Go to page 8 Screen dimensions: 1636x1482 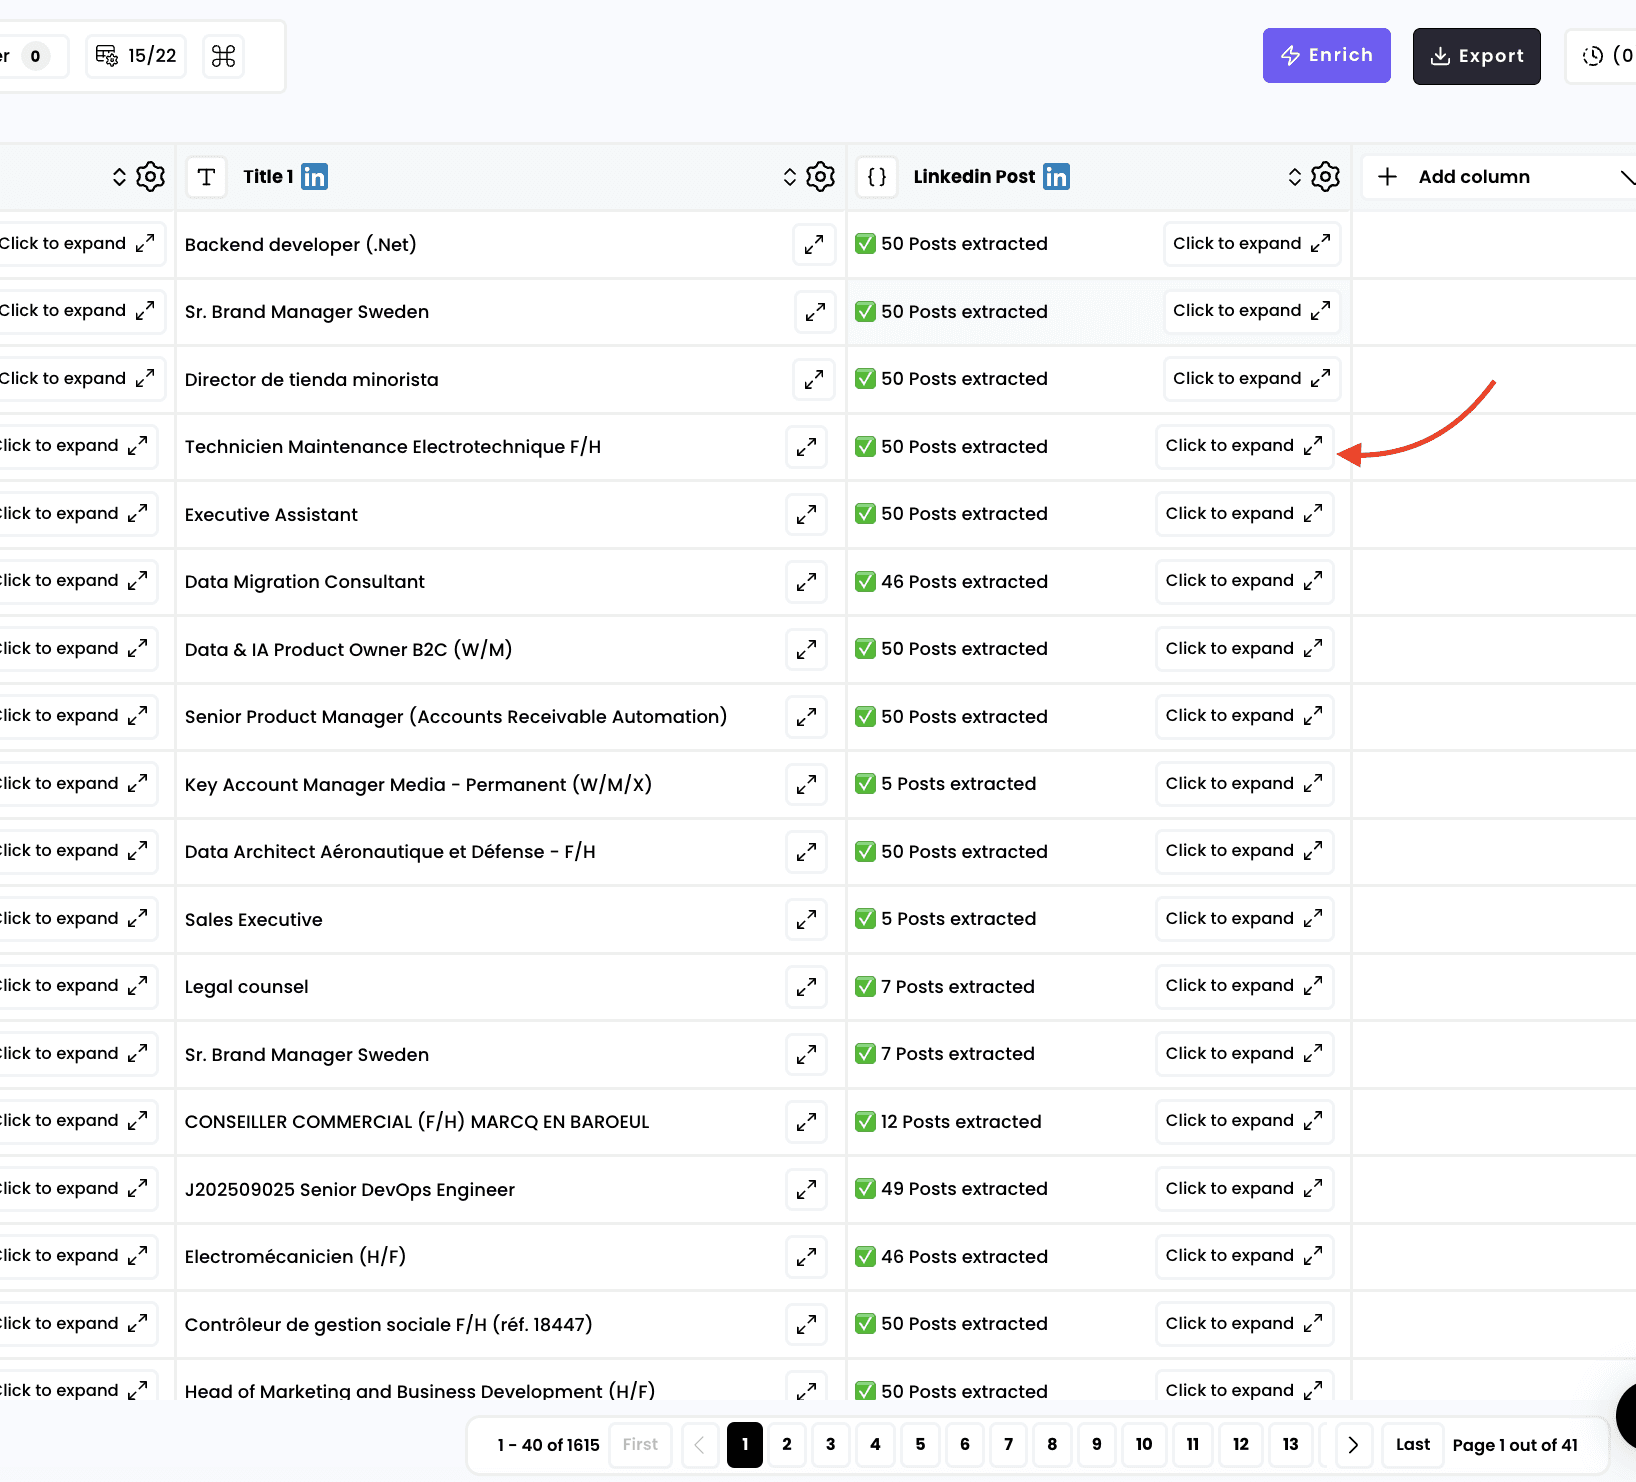pyautogui.click(x=1052, y=1445)
